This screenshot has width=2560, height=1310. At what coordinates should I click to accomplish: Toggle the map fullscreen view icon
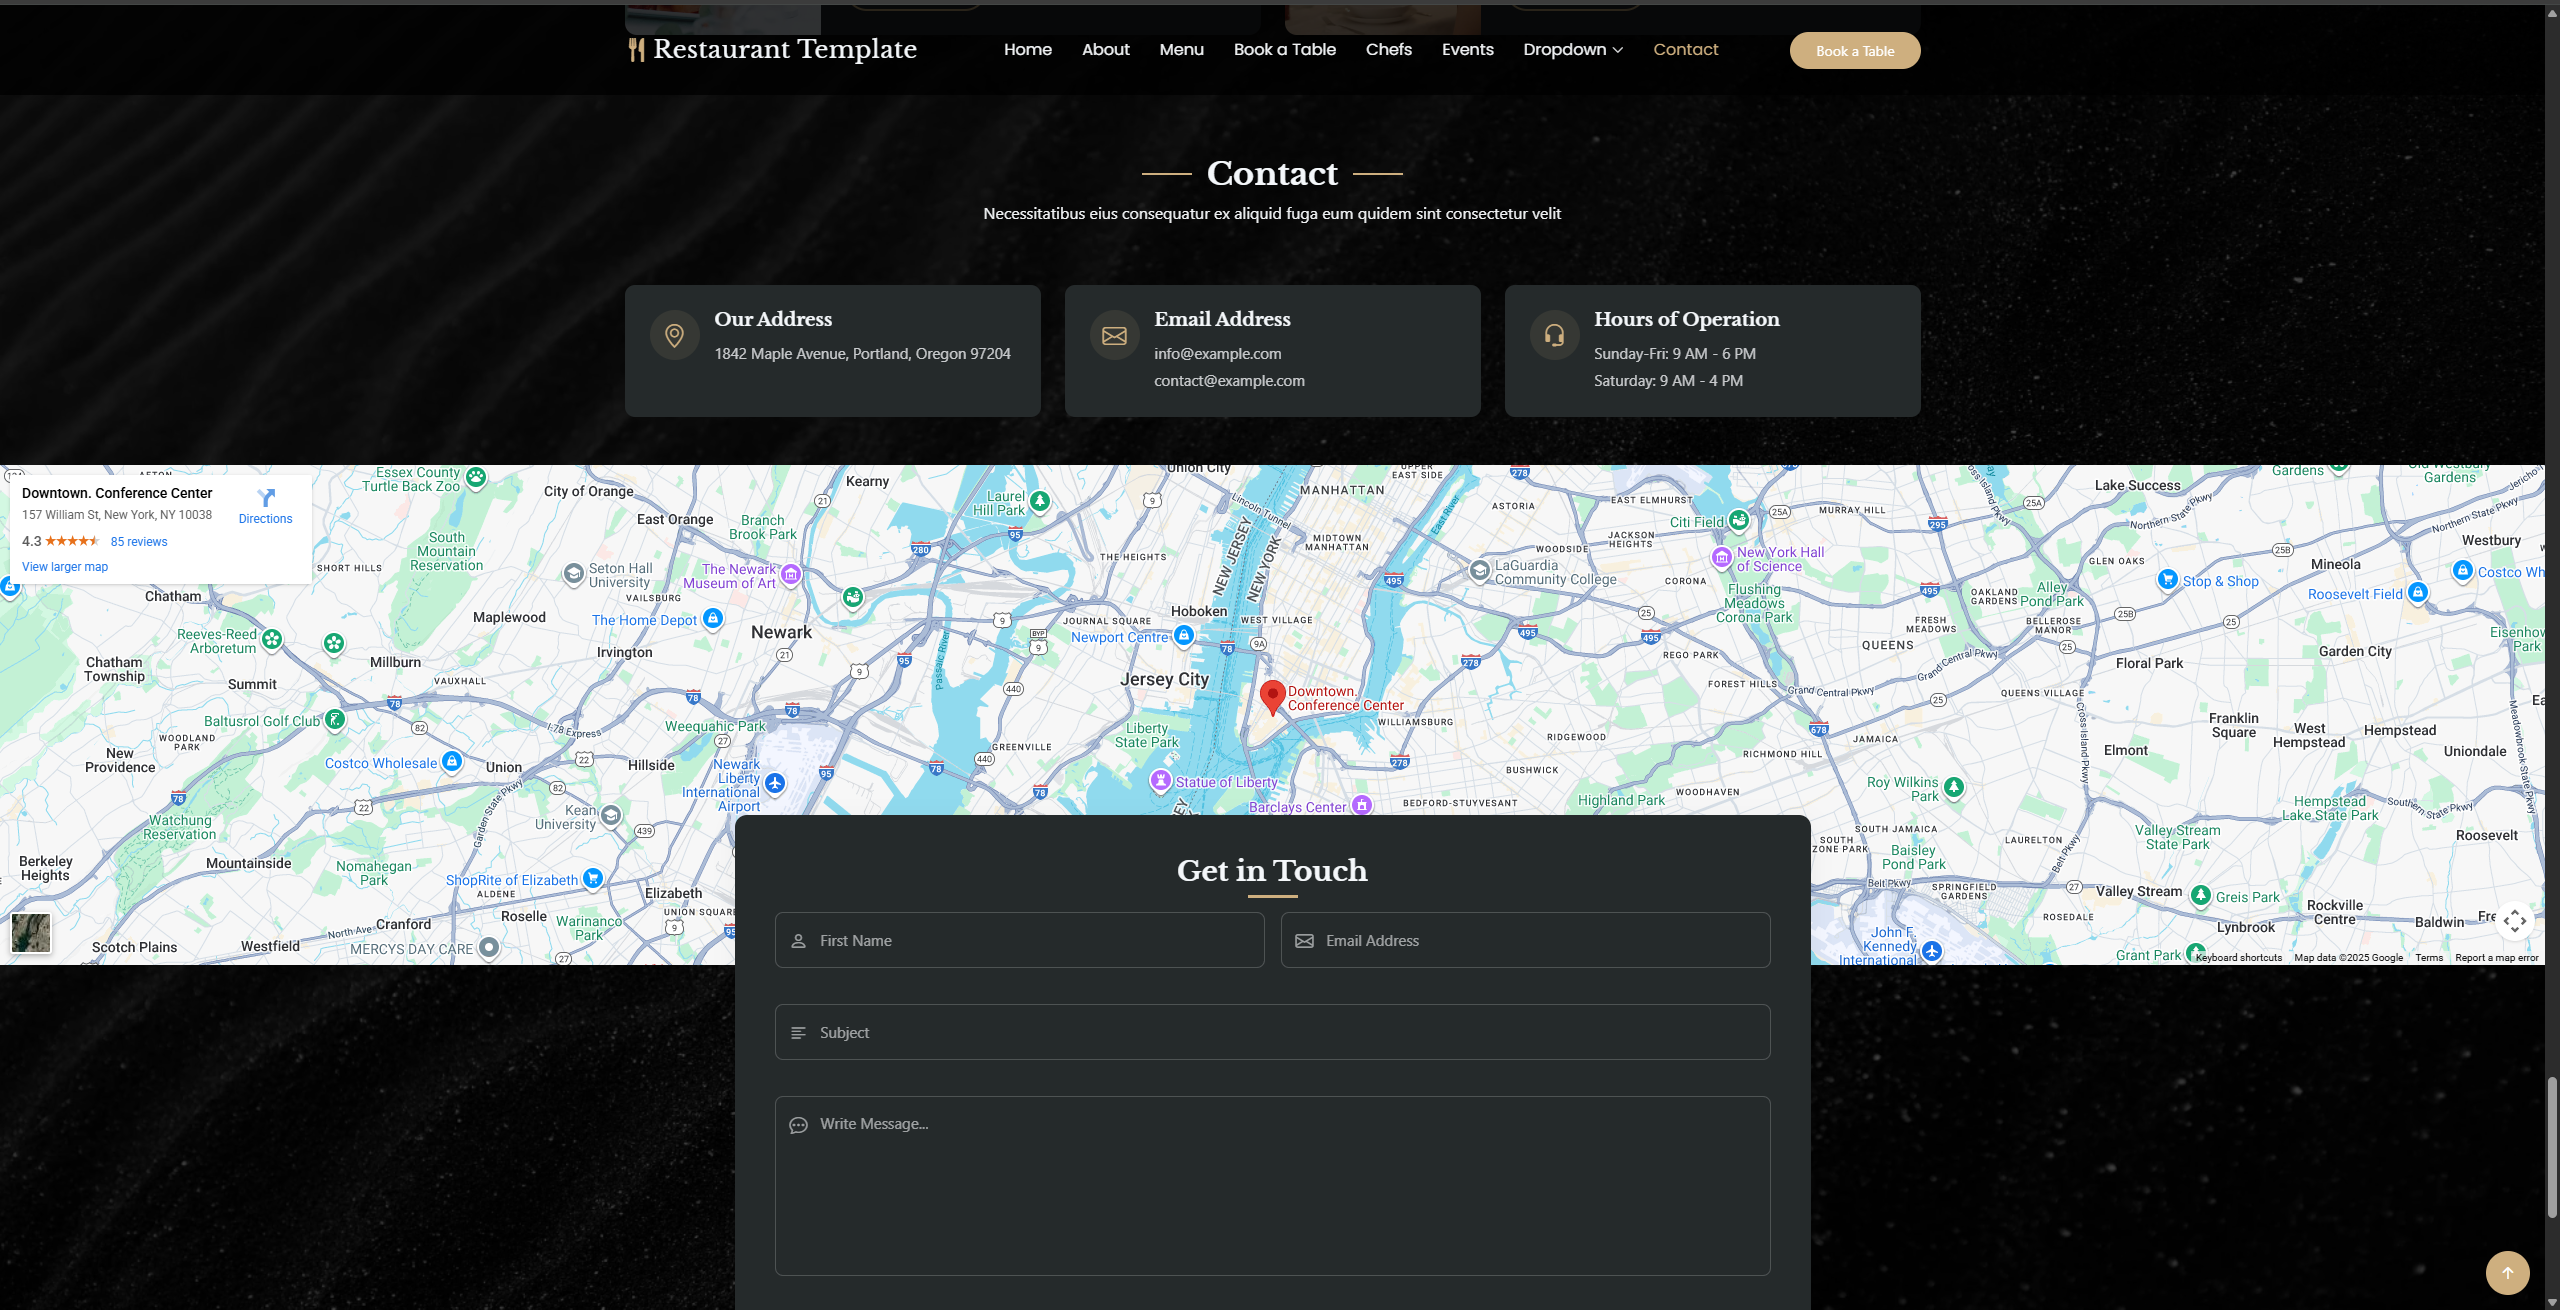2514,921
